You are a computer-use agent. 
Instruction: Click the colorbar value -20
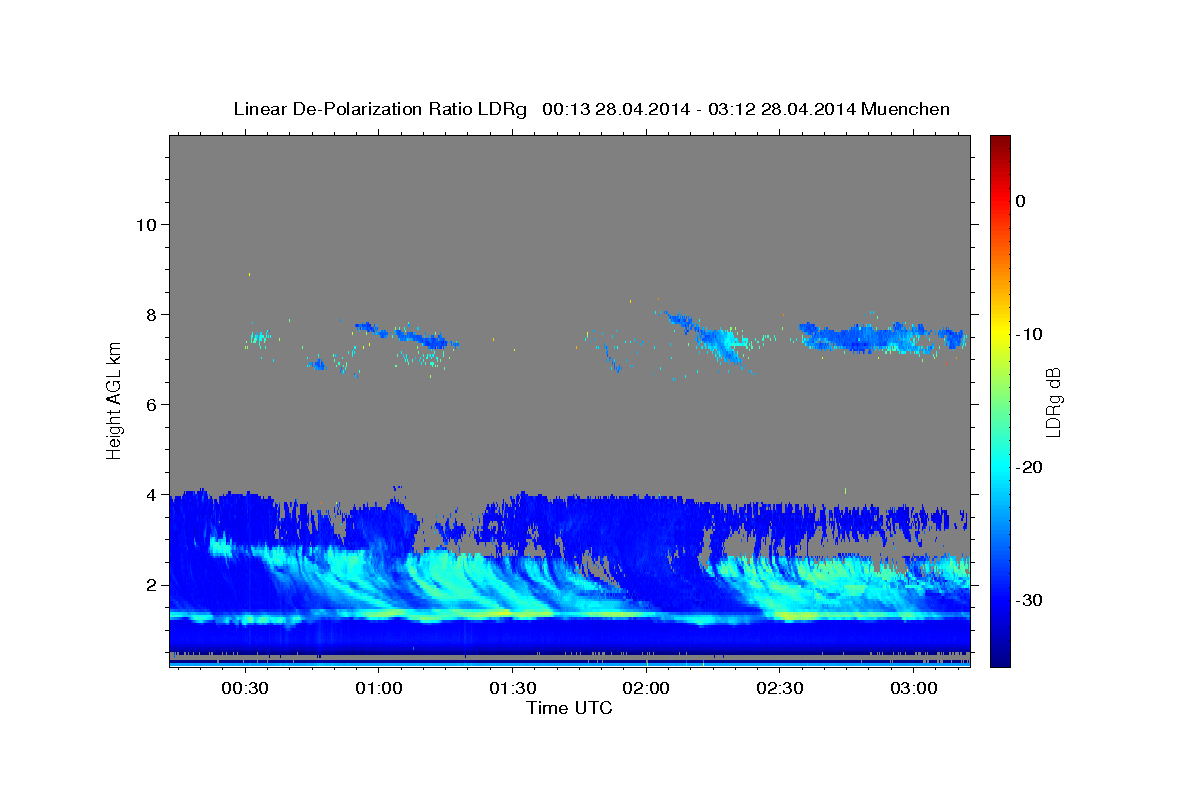pos(1030,467)
